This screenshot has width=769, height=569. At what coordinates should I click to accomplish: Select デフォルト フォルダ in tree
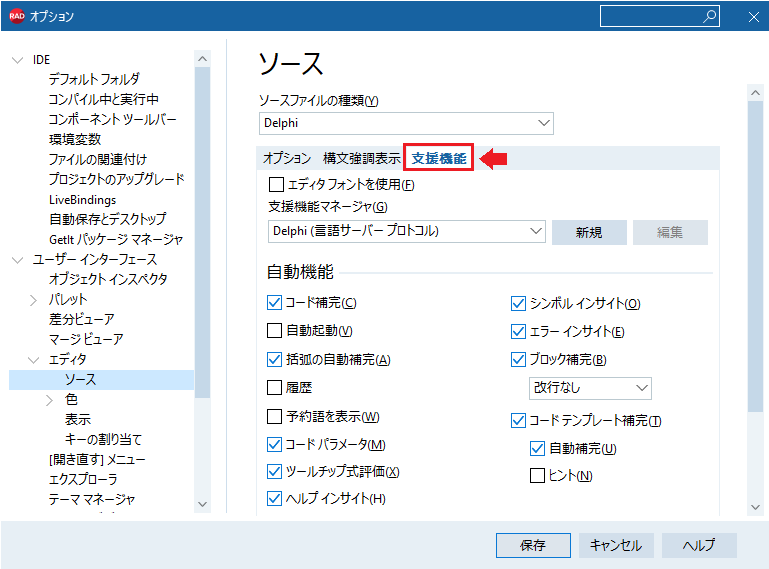coord(94,79)
